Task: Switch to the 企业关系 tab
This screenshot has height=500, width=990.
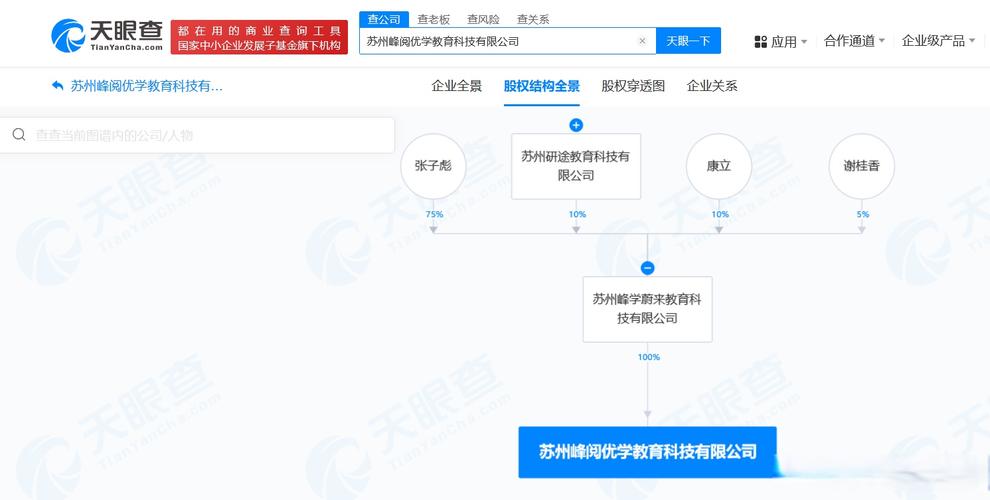Action: [x=712, y=86]
